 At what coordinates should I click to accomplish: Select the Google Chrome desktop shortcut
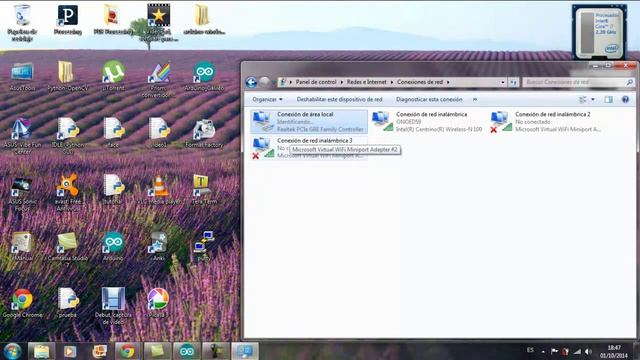(22, 303)
